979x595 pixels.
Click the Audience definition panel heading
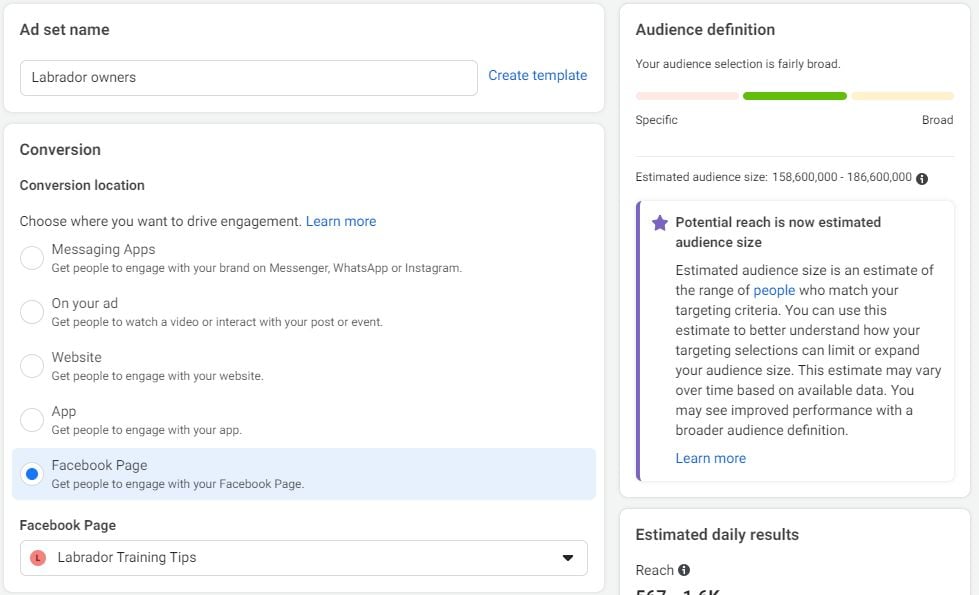coord(705,29)
